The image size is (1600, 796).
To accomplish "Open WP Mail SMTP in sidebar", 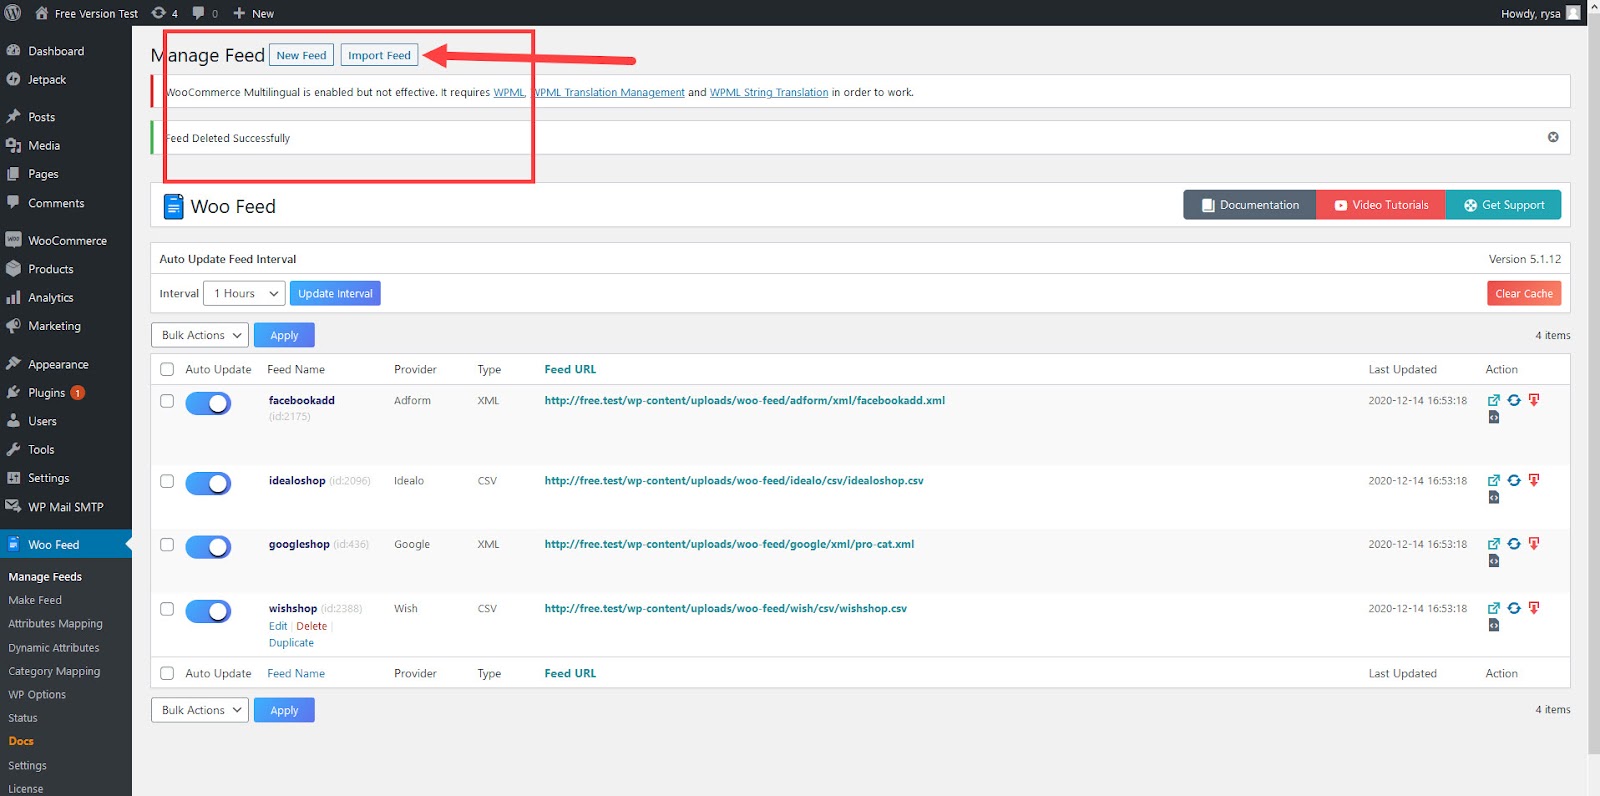I will pos(66,507).
